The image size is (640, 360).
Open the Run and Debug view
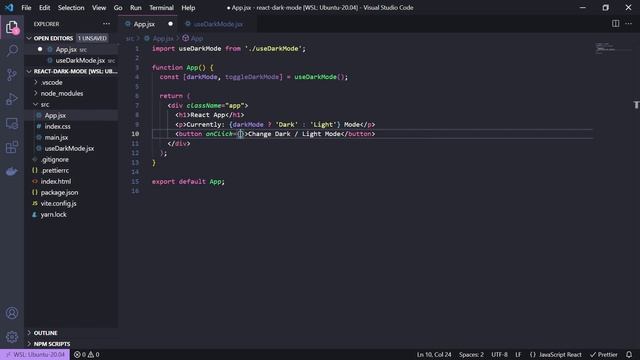point(12,99)
